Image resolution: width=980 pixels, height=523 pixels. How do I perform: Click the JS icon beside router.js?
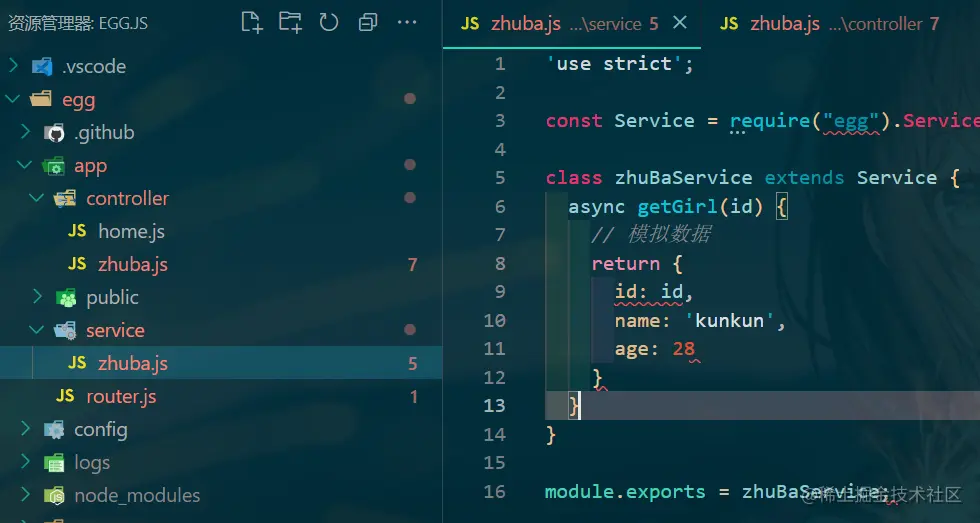coord(66,396)
